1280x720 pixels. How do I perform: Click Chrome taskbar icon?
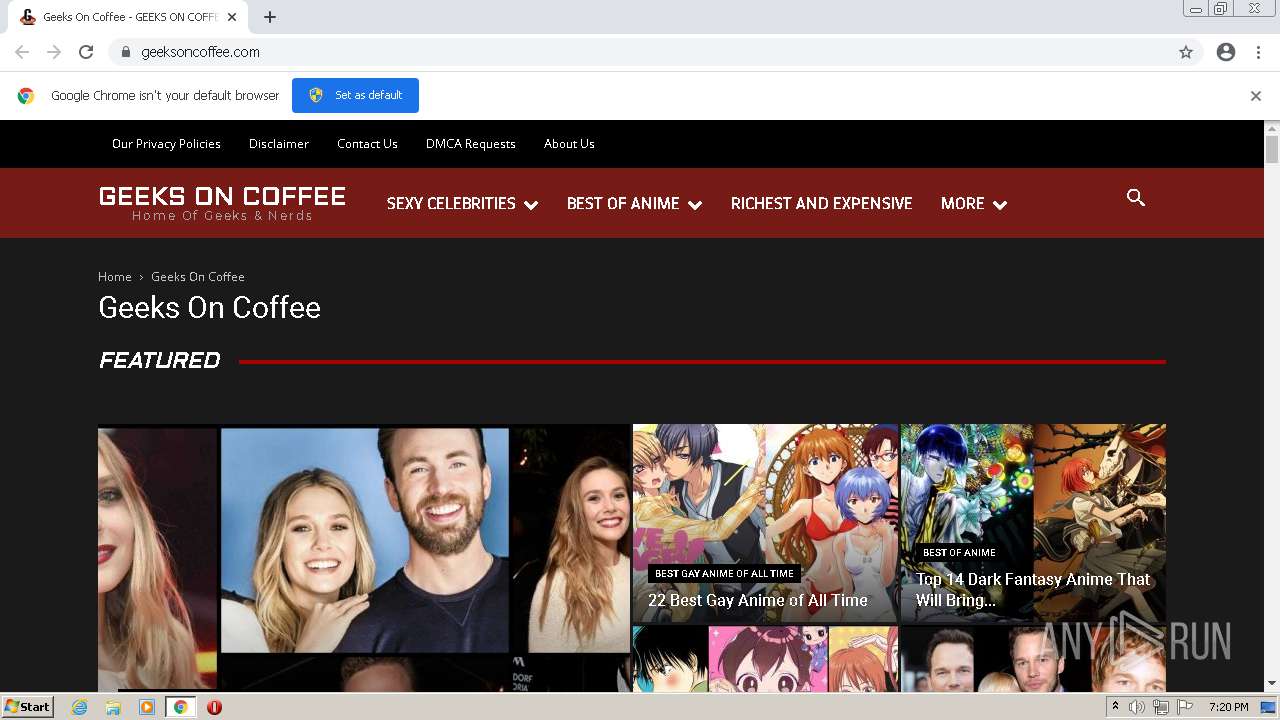180,707
